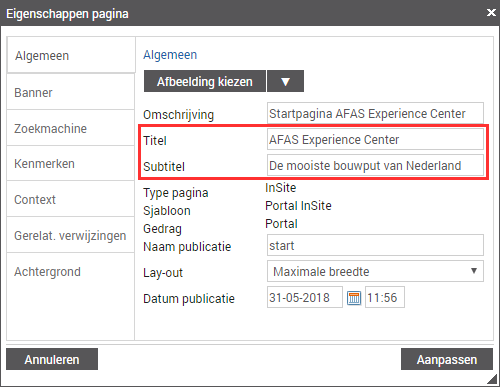Open Gerelat. verwijzingen tab
500x387 pixels.
pos(70,235)
